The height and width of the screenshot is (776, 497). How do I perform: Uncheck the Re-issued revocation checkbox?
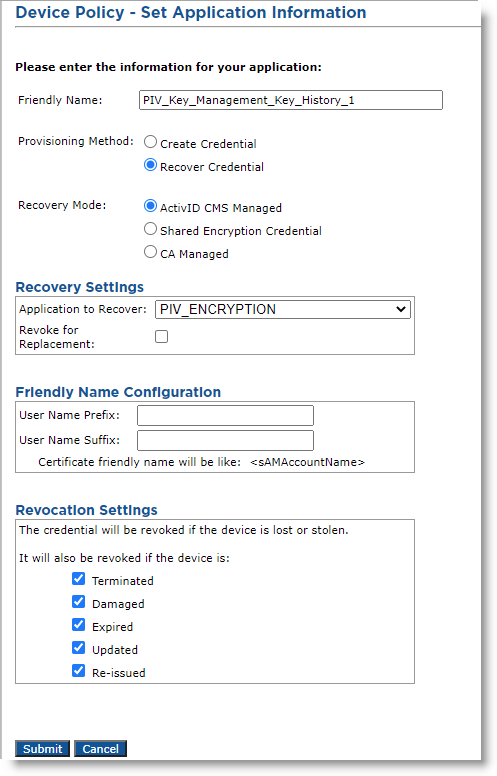pos(79,671)
